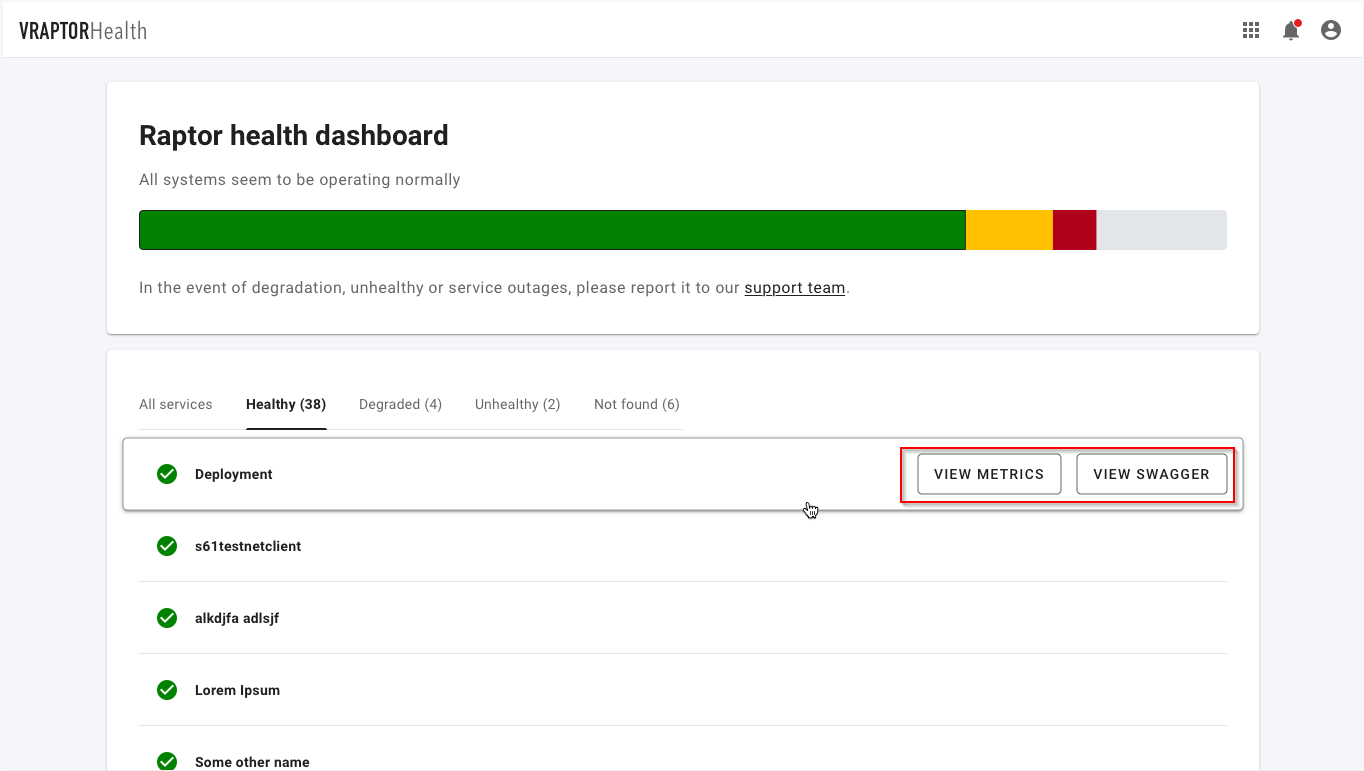Image resolution: width=1364 pixels, height=771 pixels.
Task: Click the VRAPTOR Health logo
Action: [83, 31]
